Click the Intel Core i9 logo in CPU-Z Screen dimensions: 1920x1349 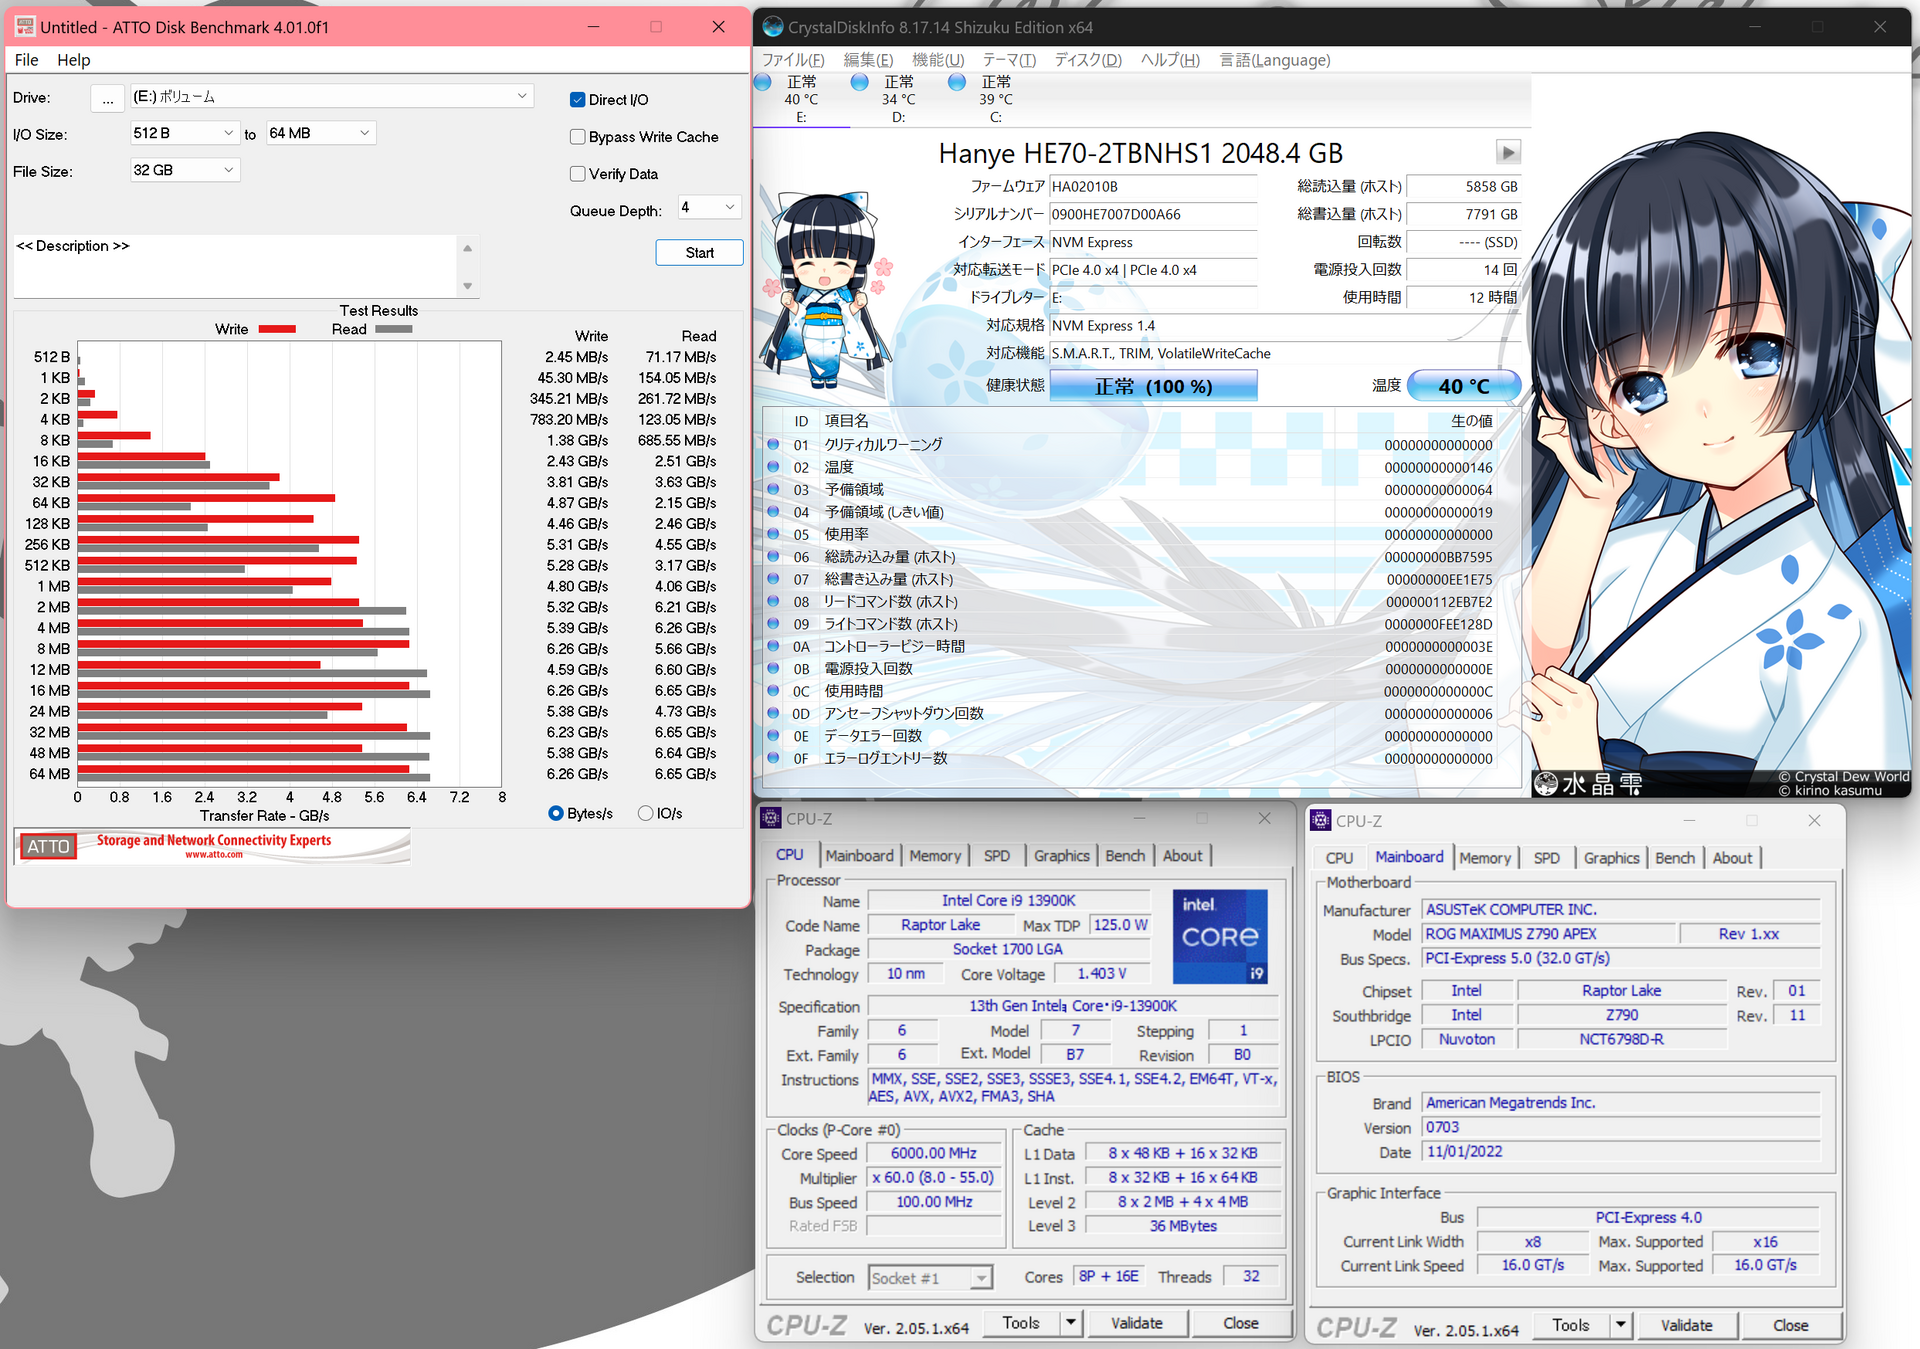pos(1219,937)
